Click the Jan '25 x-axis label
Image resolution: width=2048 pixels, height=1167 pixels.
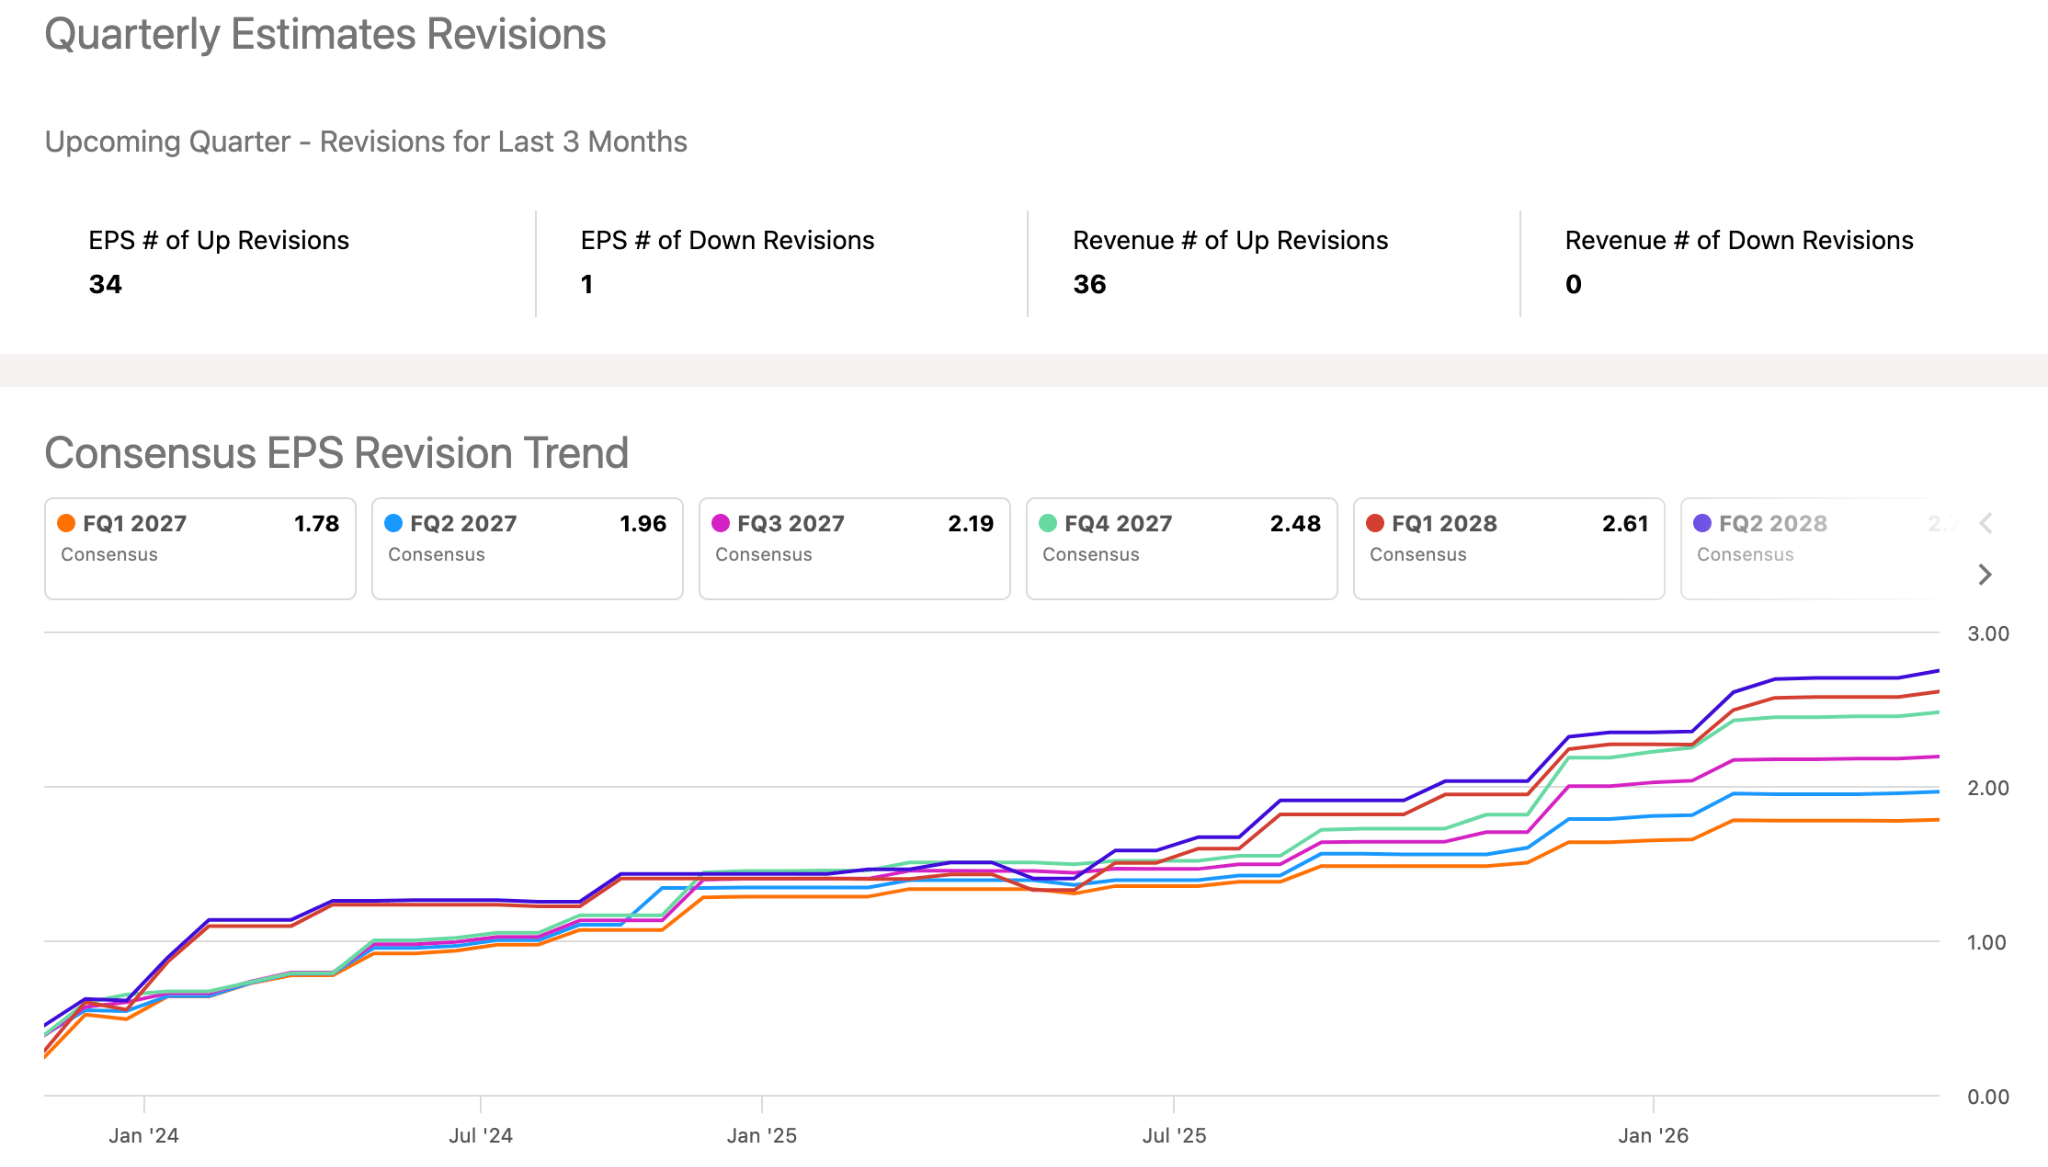point(762,1136)
